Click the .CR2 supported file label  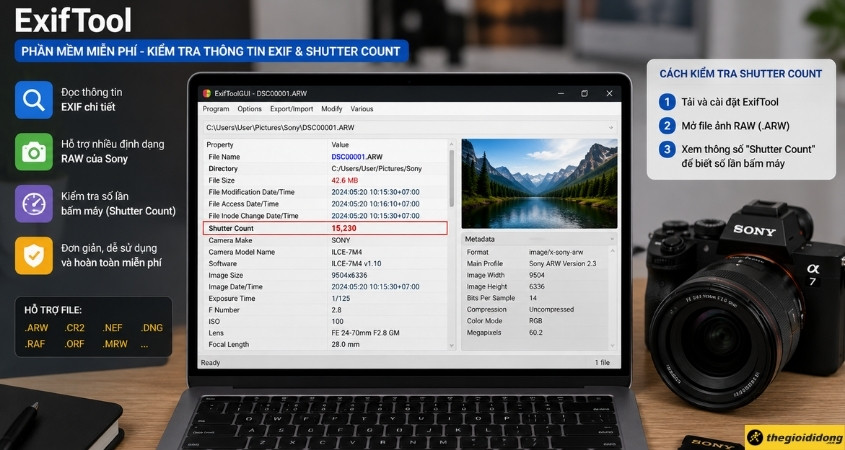pos(74,328)
